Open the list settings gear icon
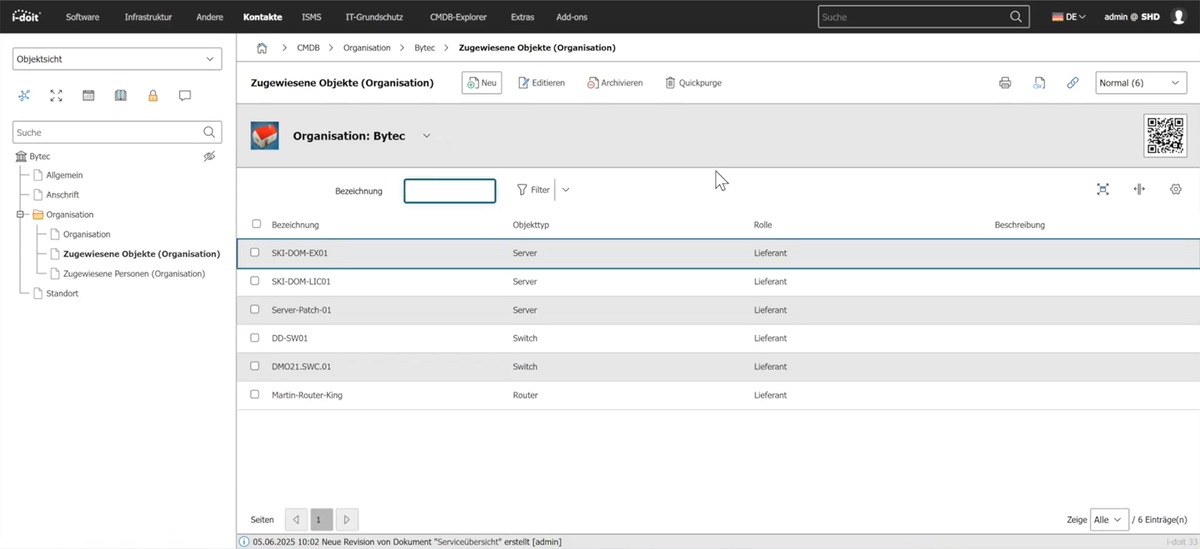 1176,189
